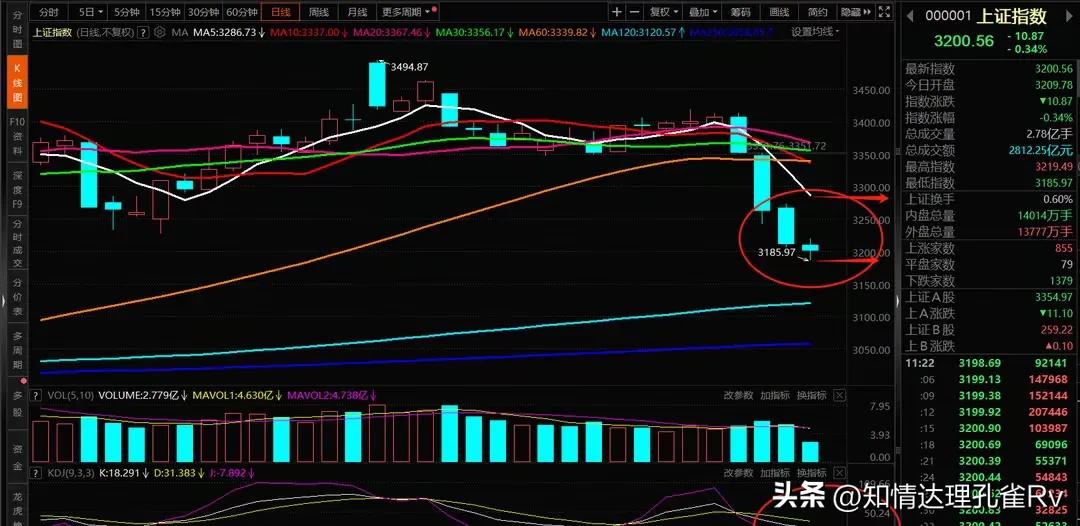Open the 分时图 sidebar view
1080x526 pixels.
pyautogui.click(x=17, y=30)
